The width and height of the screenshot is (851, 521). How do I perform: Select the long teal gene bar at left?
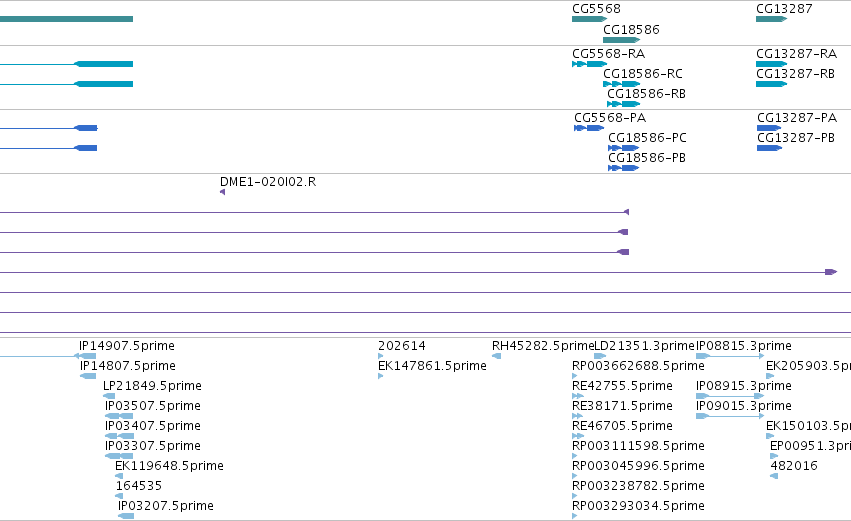pos(66,19)
